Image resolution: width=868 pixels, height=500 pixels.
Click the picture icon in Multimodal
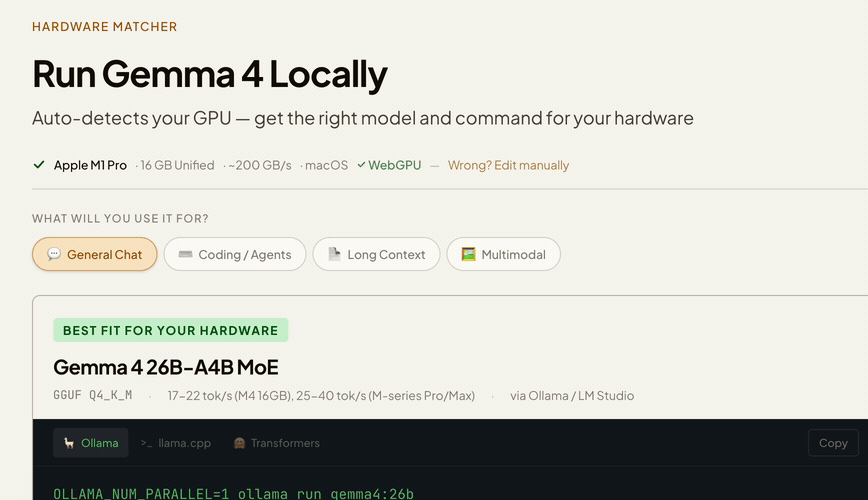468,254
